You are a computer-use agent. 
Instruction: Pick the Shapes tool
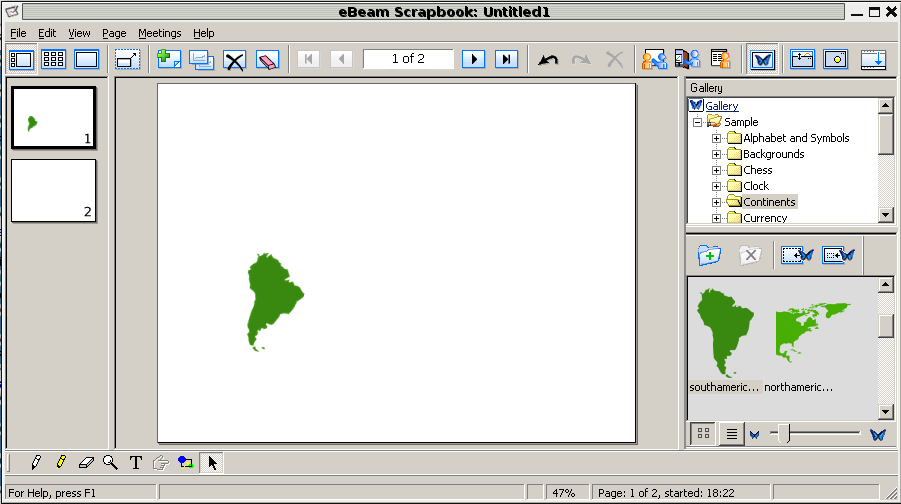pos(186,462)
